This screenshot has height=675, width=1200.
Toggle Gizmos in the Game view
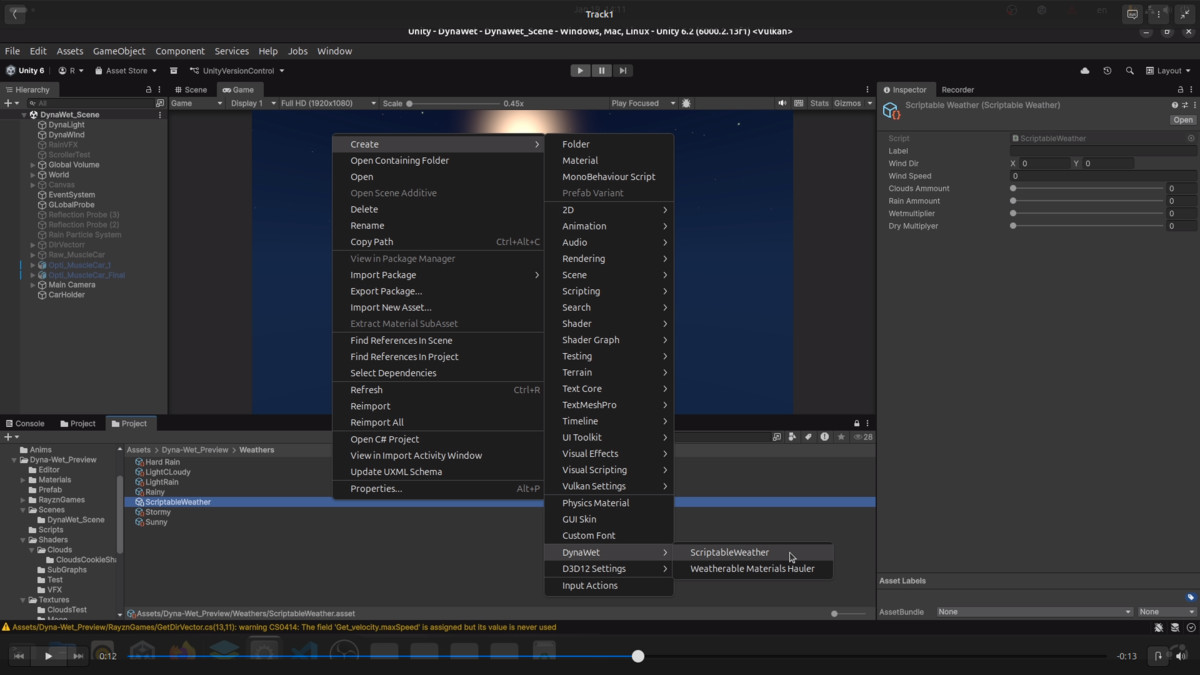pyautogui.click(x=847, y=103)
